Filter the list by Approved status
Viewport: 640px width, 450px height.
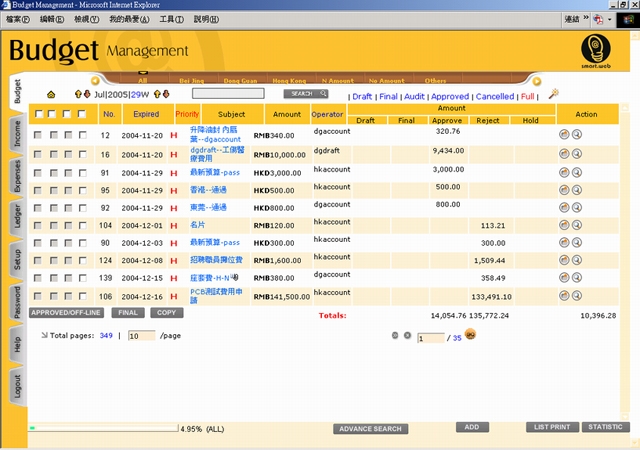[x=450, y=96]
